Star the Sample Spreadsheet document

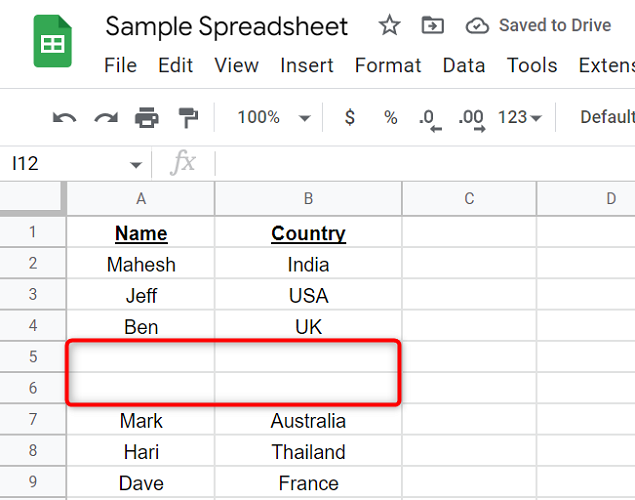tap(389, 26)
